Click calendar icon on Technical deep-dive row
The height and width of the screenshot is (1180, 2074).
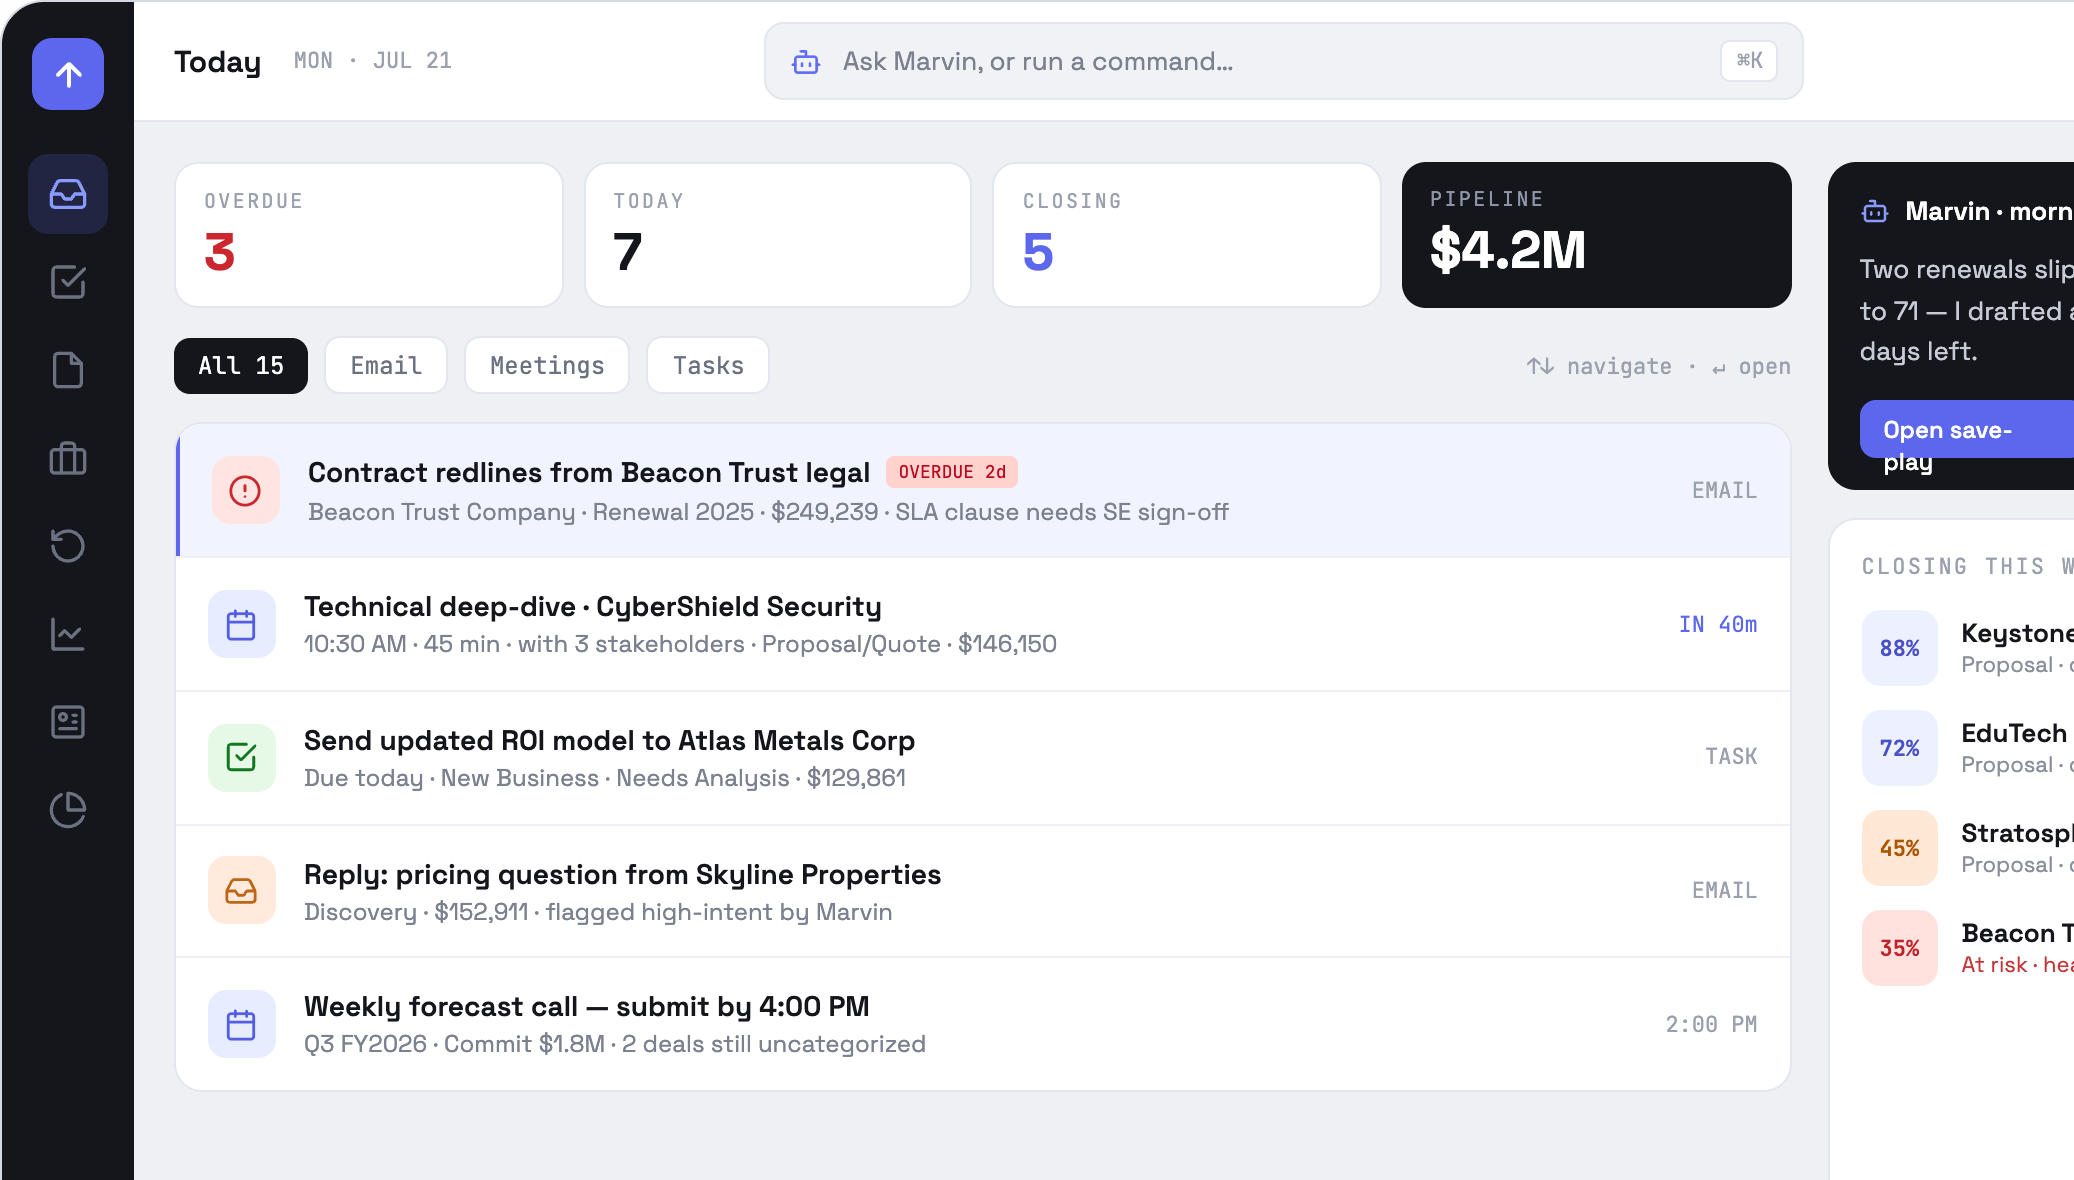click(x=241, y=625)
